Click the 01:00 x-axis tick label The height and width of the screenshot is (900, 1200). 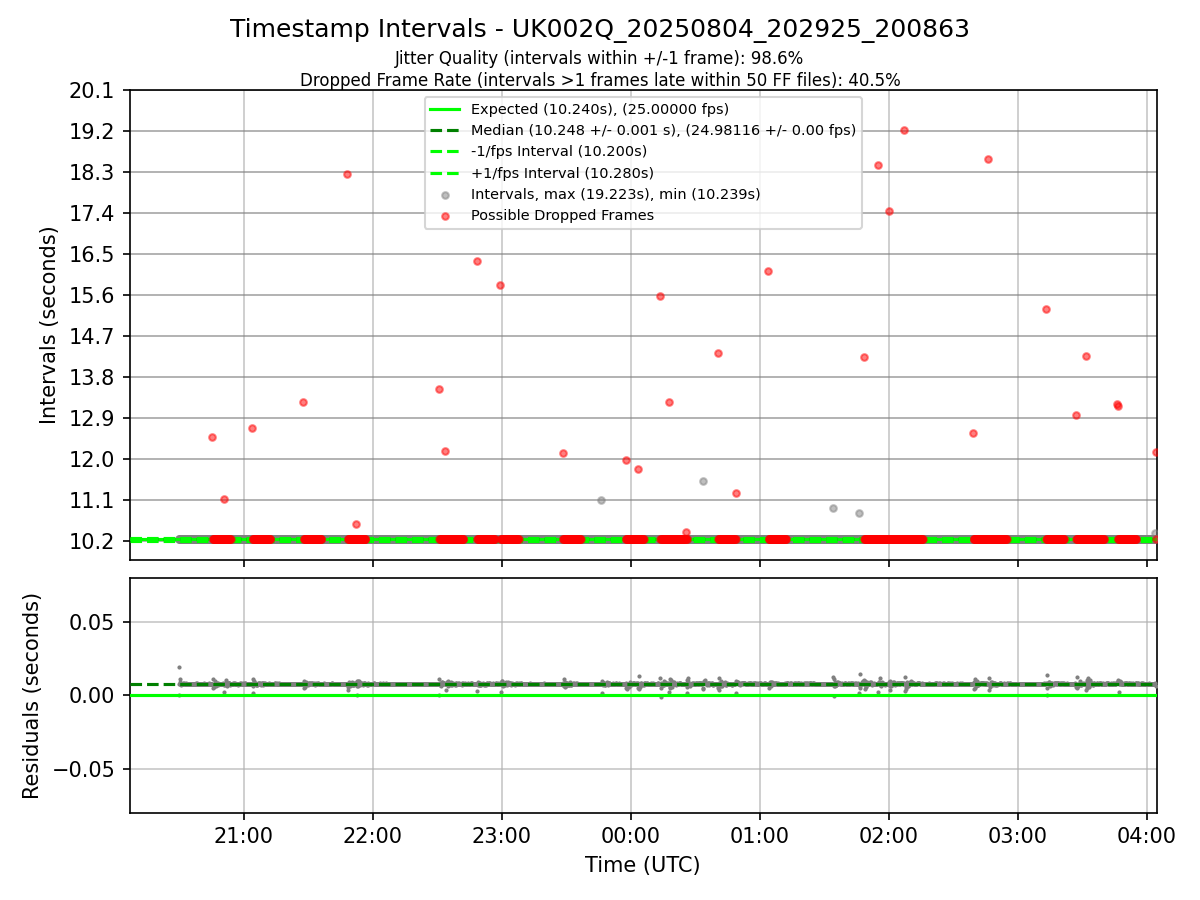pos(760,835)
